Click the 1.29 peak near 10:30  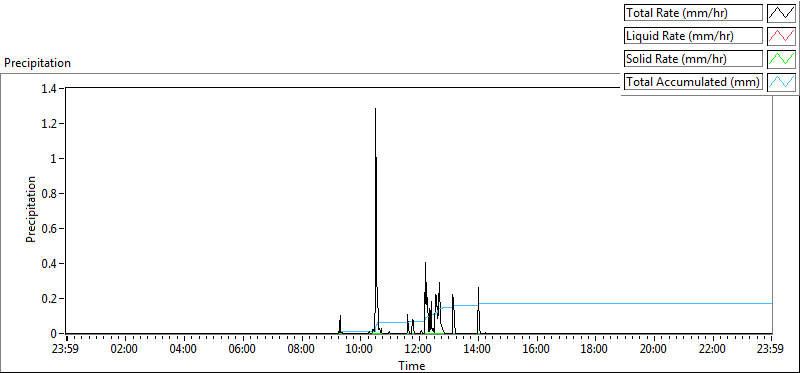(x=376, y=109)
